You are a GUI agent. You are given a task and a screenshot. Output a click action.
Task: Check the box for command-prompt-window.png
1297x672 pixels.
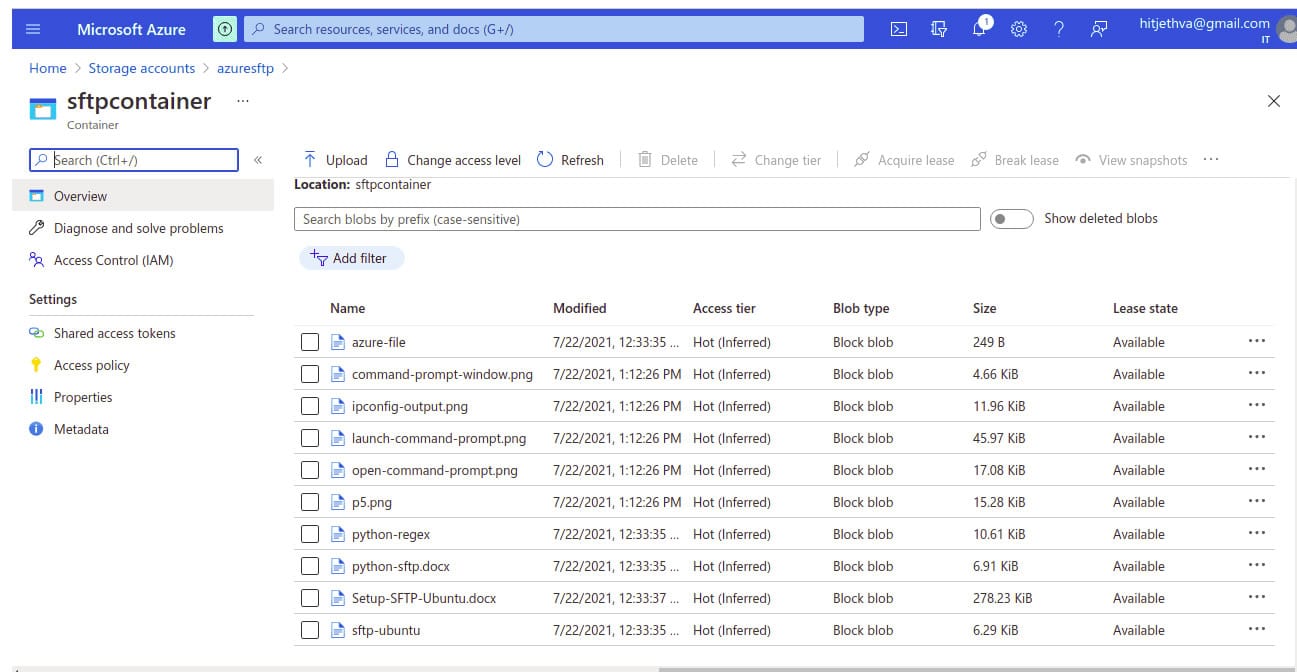coord(310,374)
